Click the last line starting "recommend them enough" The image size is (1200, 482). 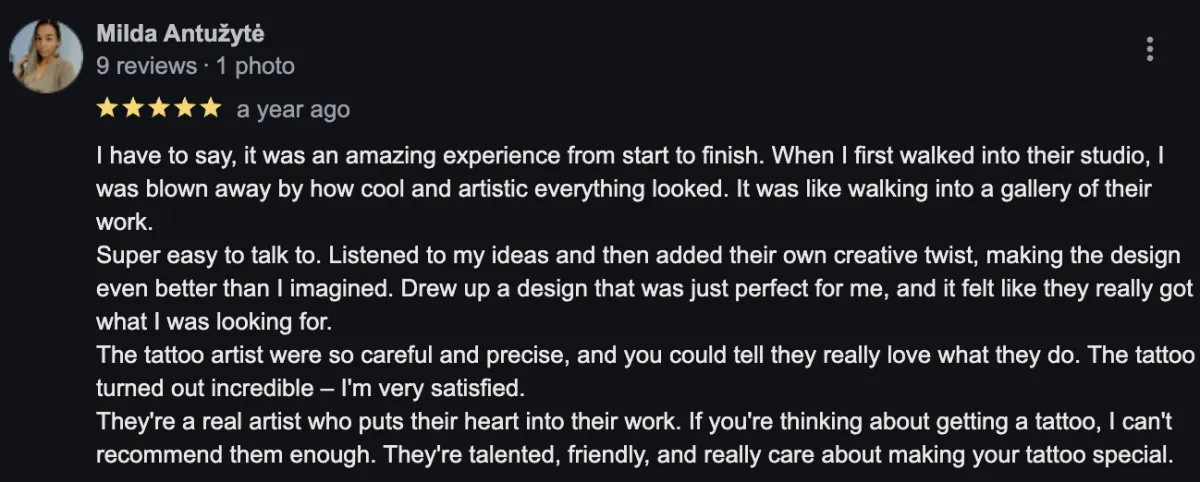tap(634, 453)
